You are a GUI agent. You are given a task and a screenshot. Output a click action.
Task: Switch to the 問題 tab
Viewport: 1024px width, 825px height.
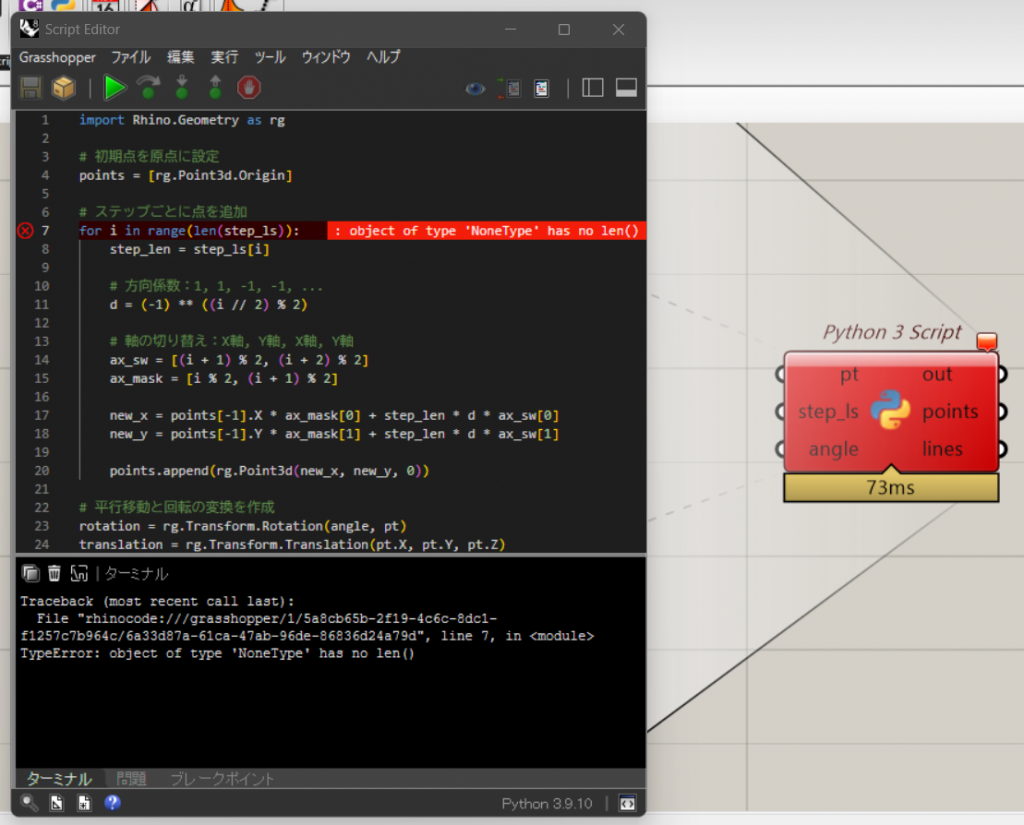[x=130, y=778]
